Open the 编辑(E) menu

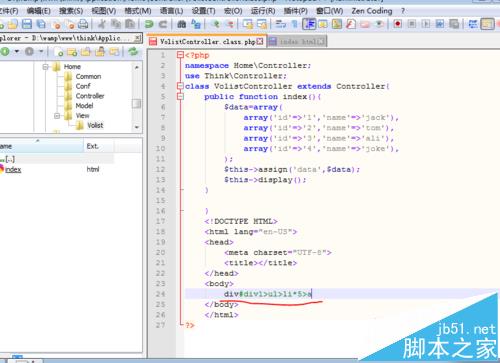pyautogui.click(x=39, y=11)
